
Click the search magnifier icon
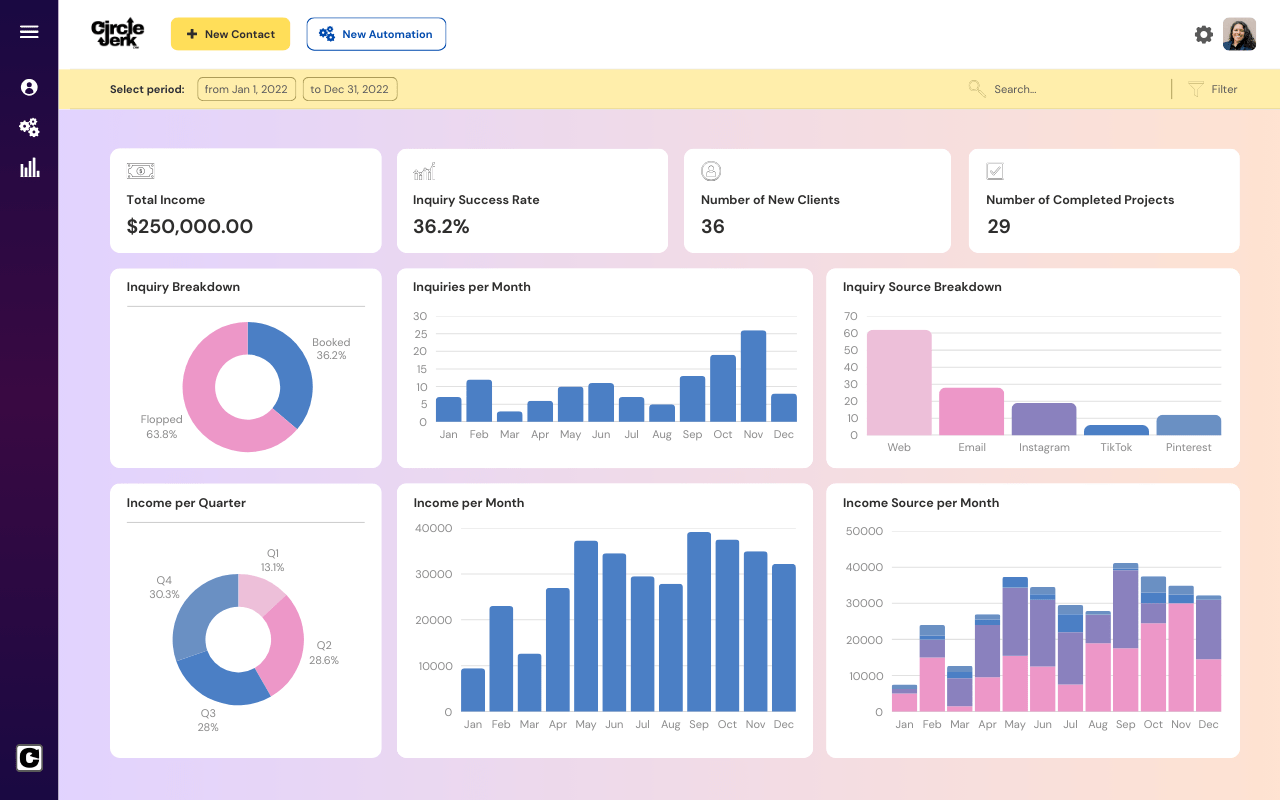click(977, 89)
